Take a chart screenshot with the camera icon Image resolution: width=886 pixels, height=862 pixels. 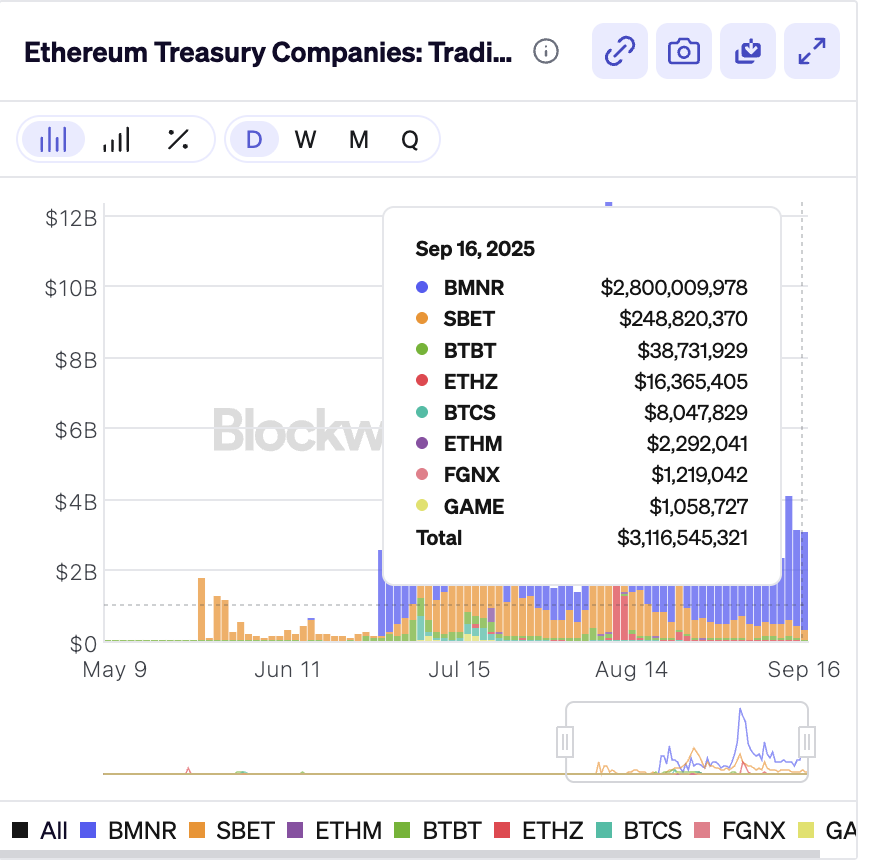tap(684, 52)
